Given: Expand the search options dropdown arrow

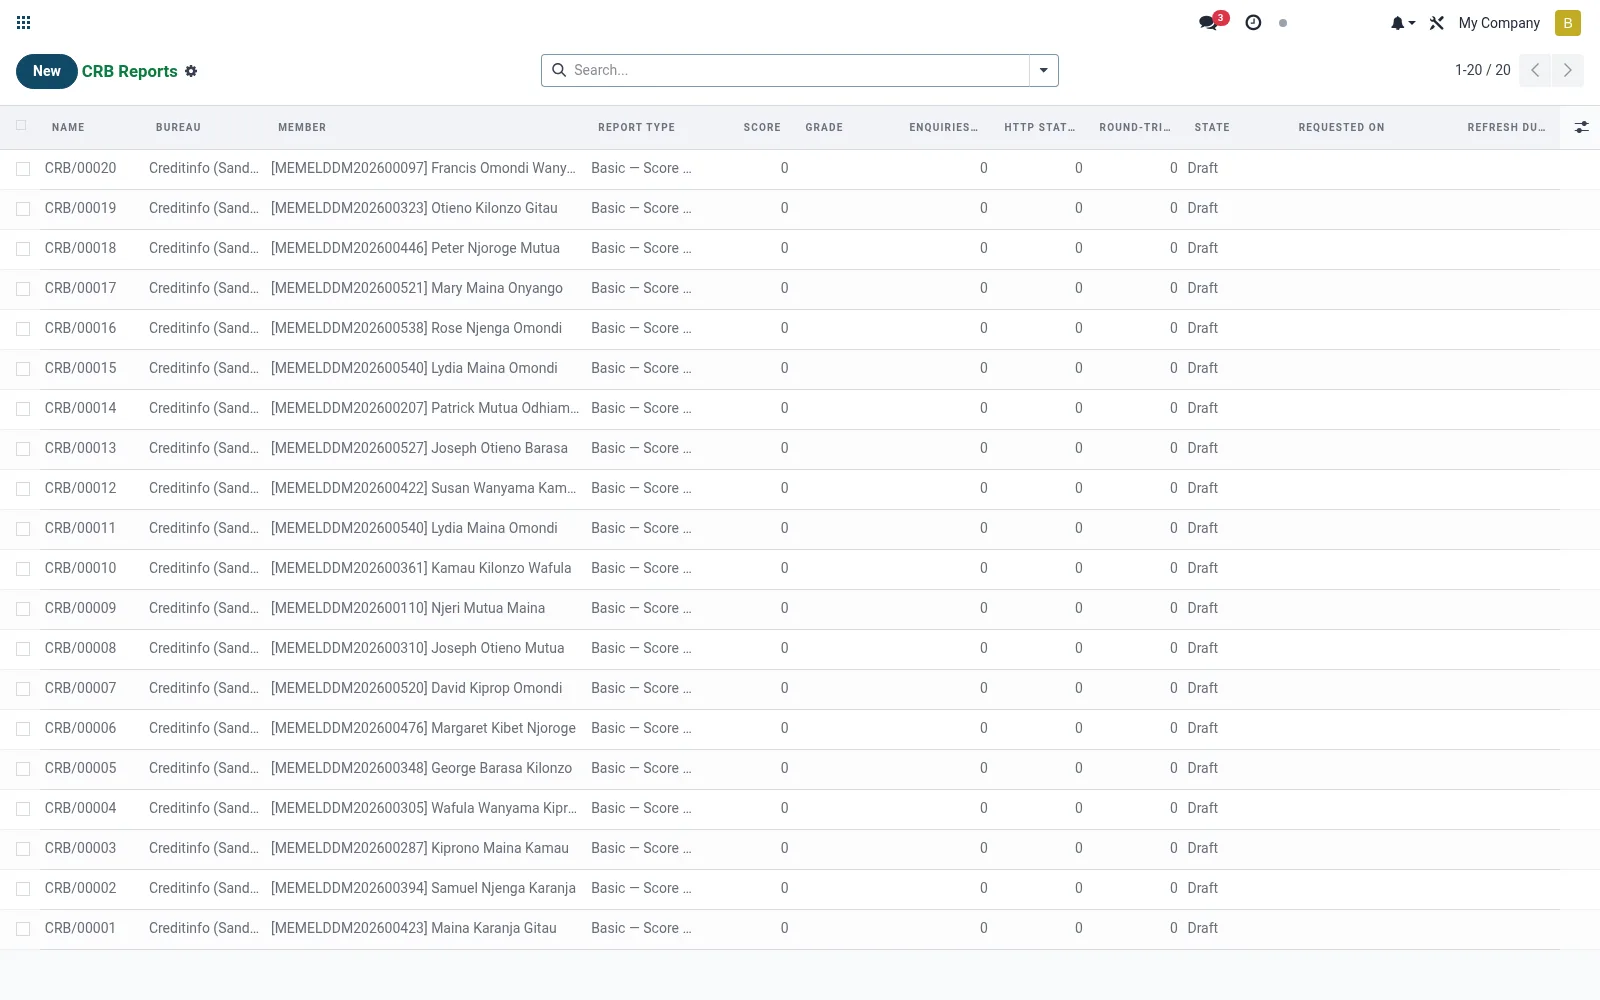Looking at the screenshot, I should point(1043,70).
